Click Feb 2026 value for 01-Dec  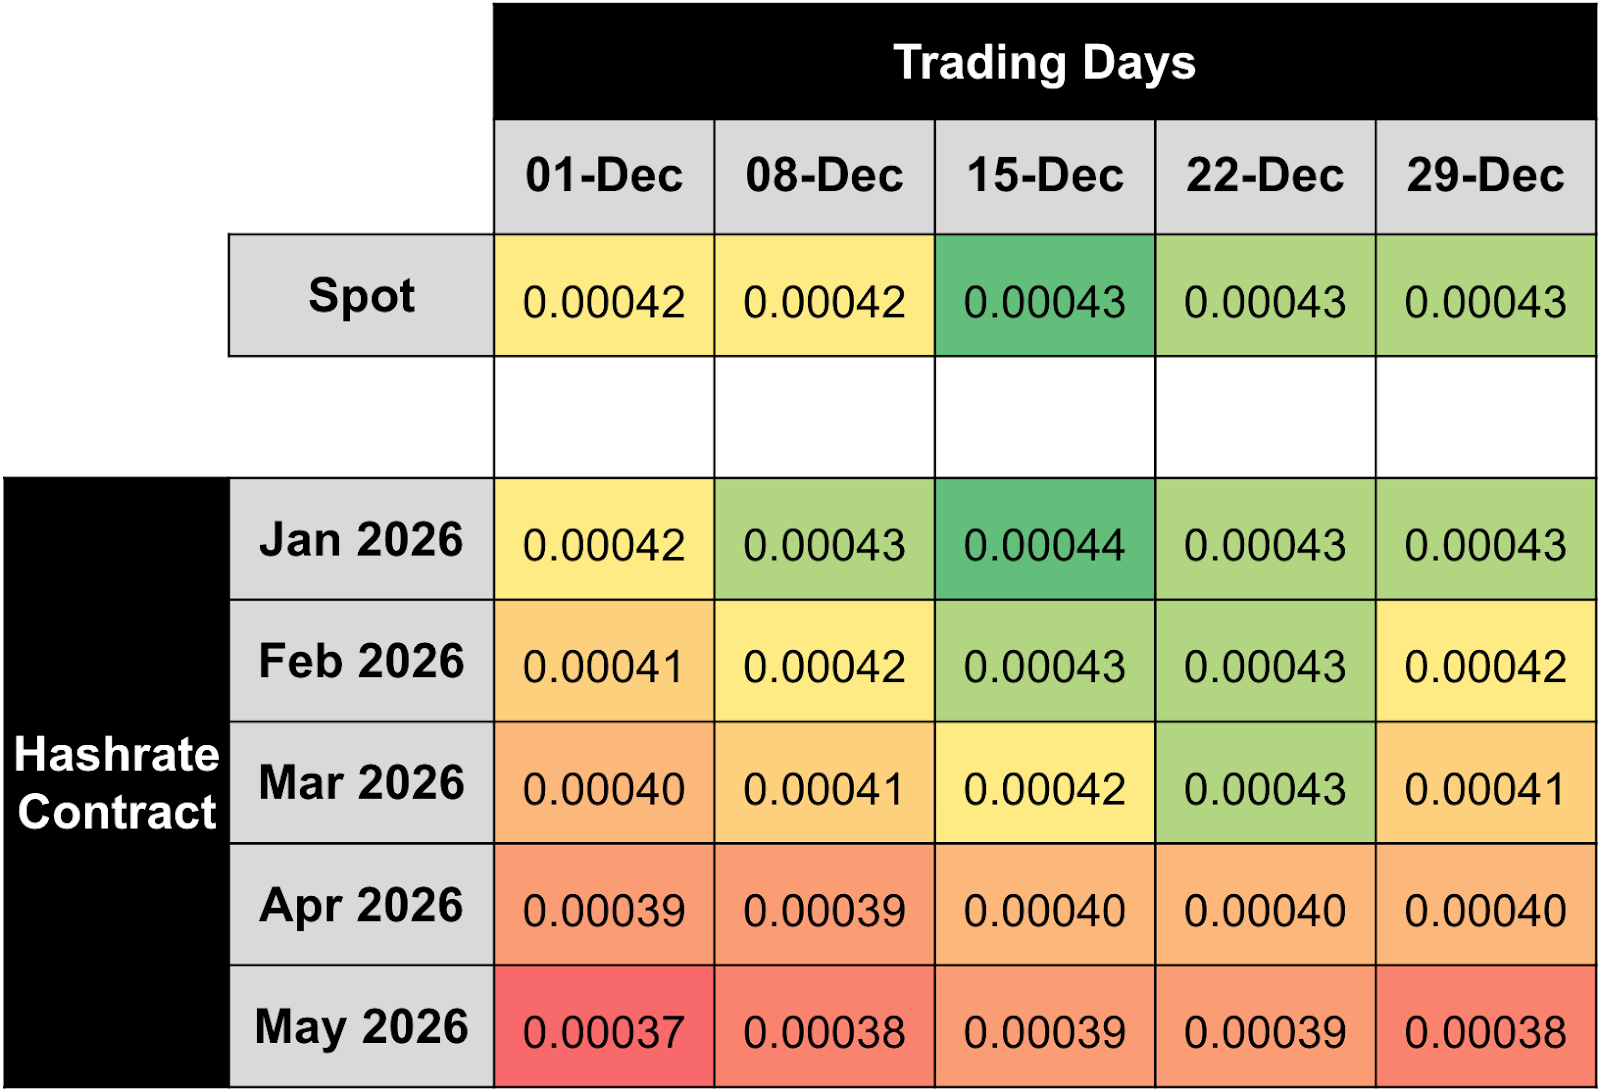coord(604,666)
